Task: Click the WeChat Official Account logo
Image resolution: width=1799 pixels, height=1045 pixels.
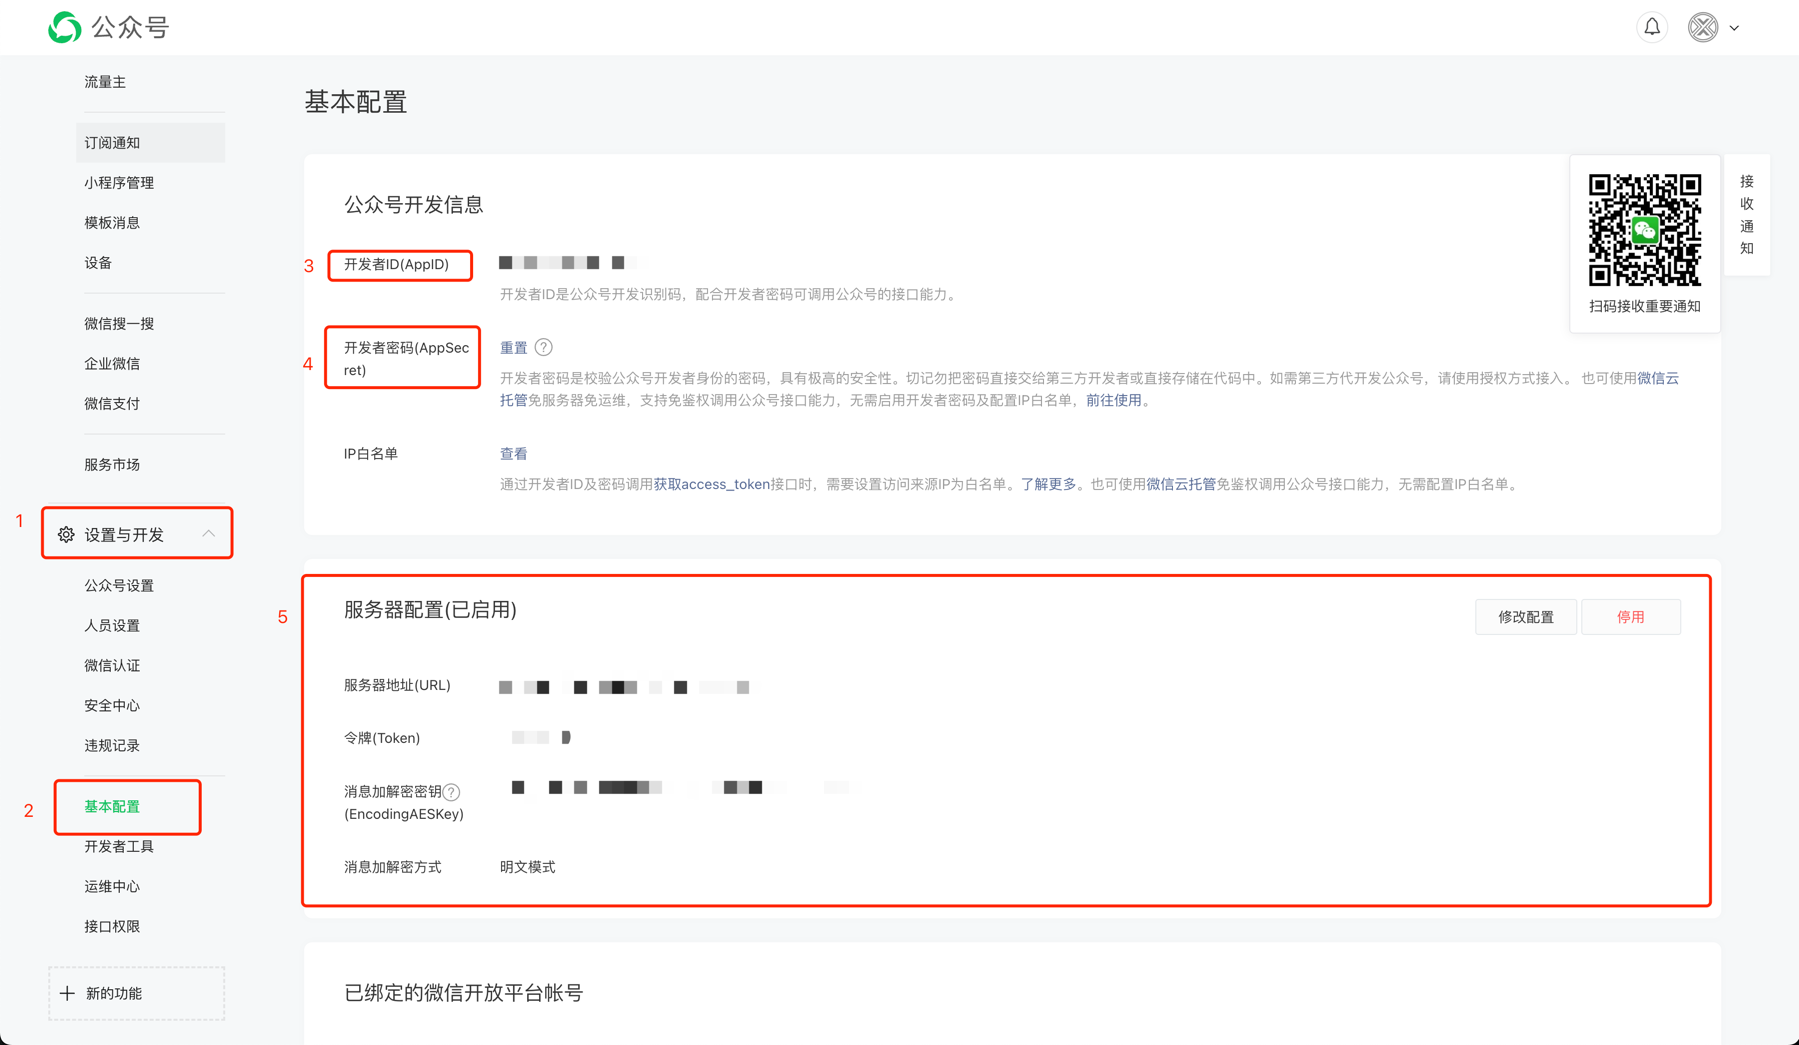Action: pyautogui.click(x=108, y=27)
